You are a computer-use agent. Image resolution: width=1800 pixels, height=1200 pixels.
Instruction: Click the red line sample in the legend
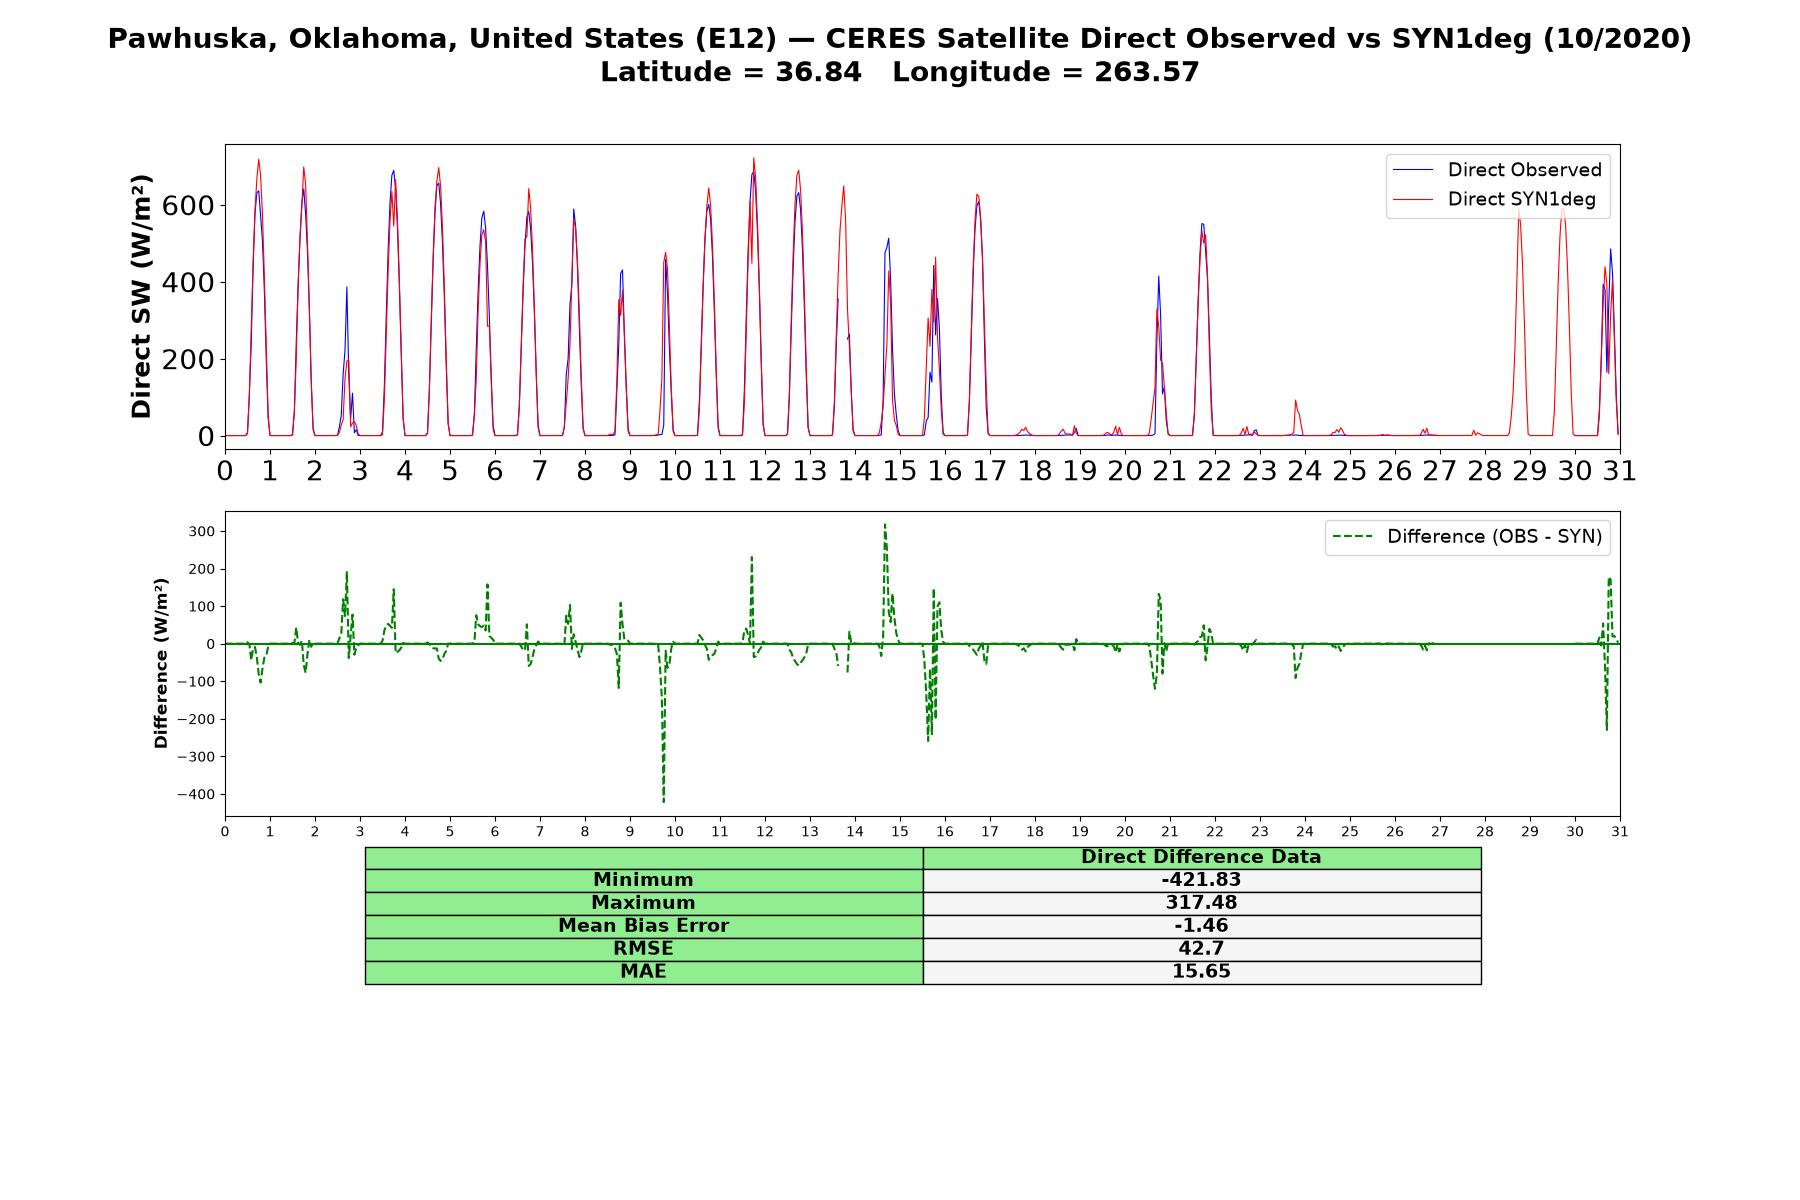1413,199
